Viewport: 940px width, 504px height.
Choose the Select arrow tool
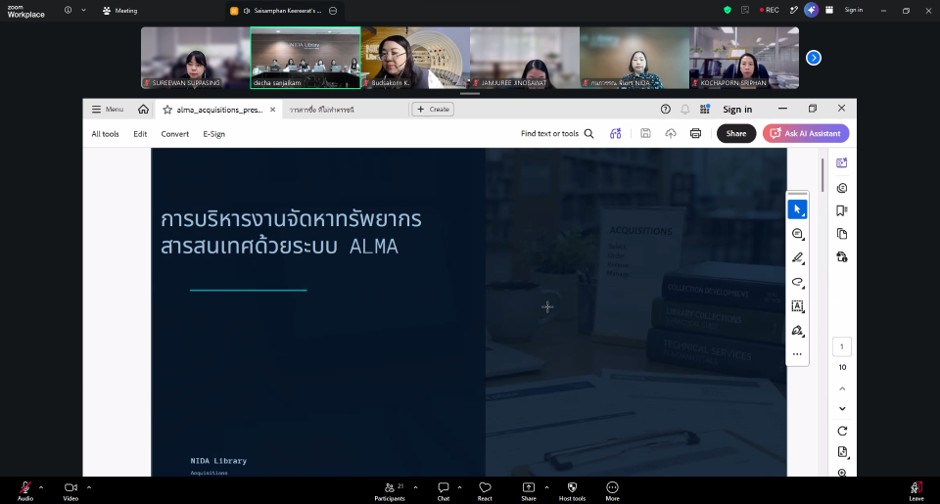click(797, 210)
